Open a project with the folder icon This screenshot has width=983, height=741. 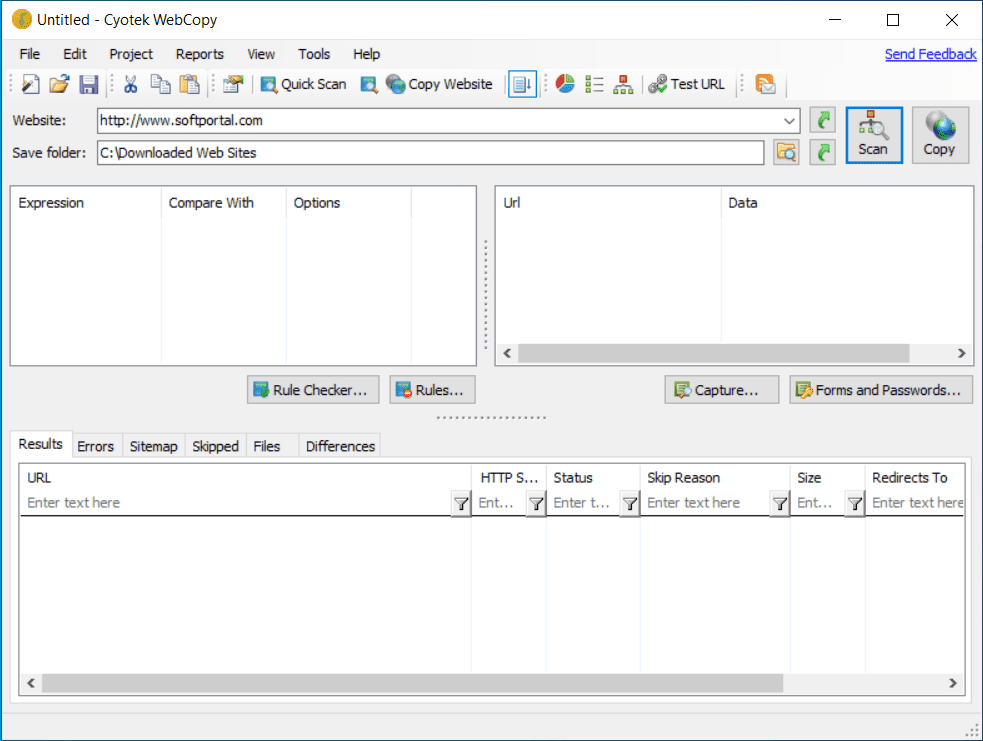tap(60, 85)
